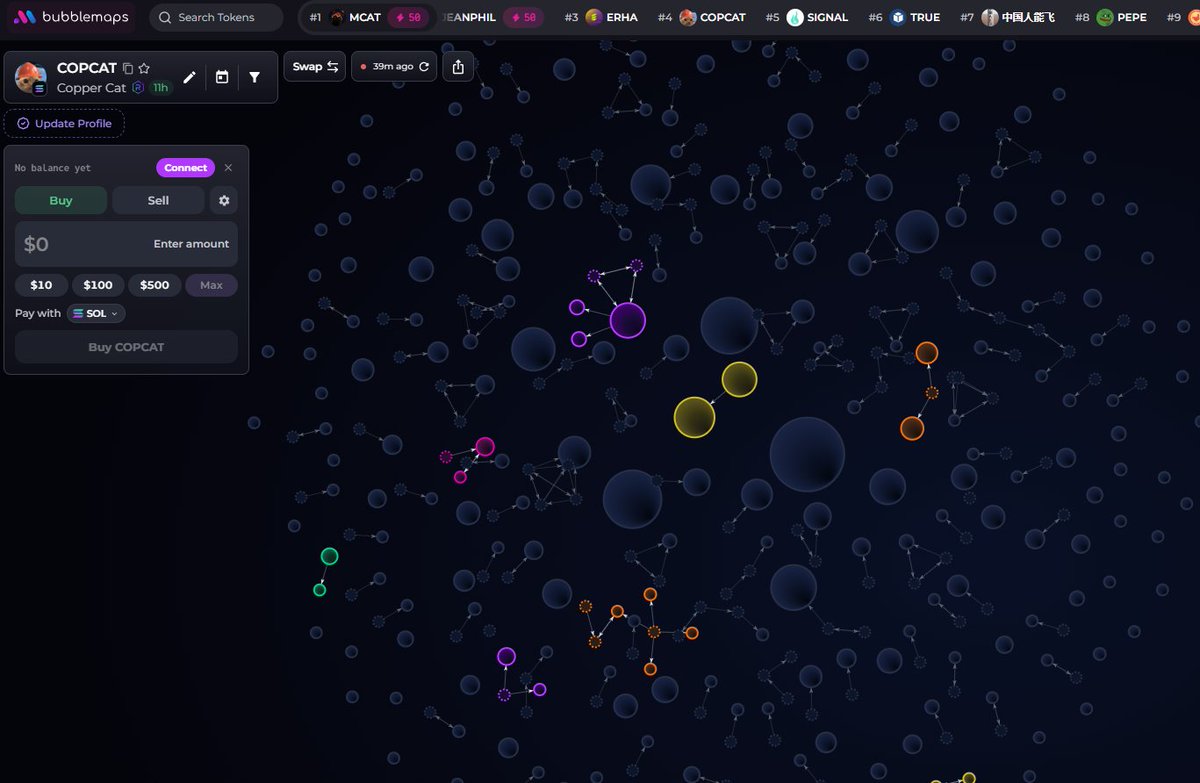Click the Update Profile button
The height and width of the screenshot is (783, 1200).
click(x=64, y=123)
